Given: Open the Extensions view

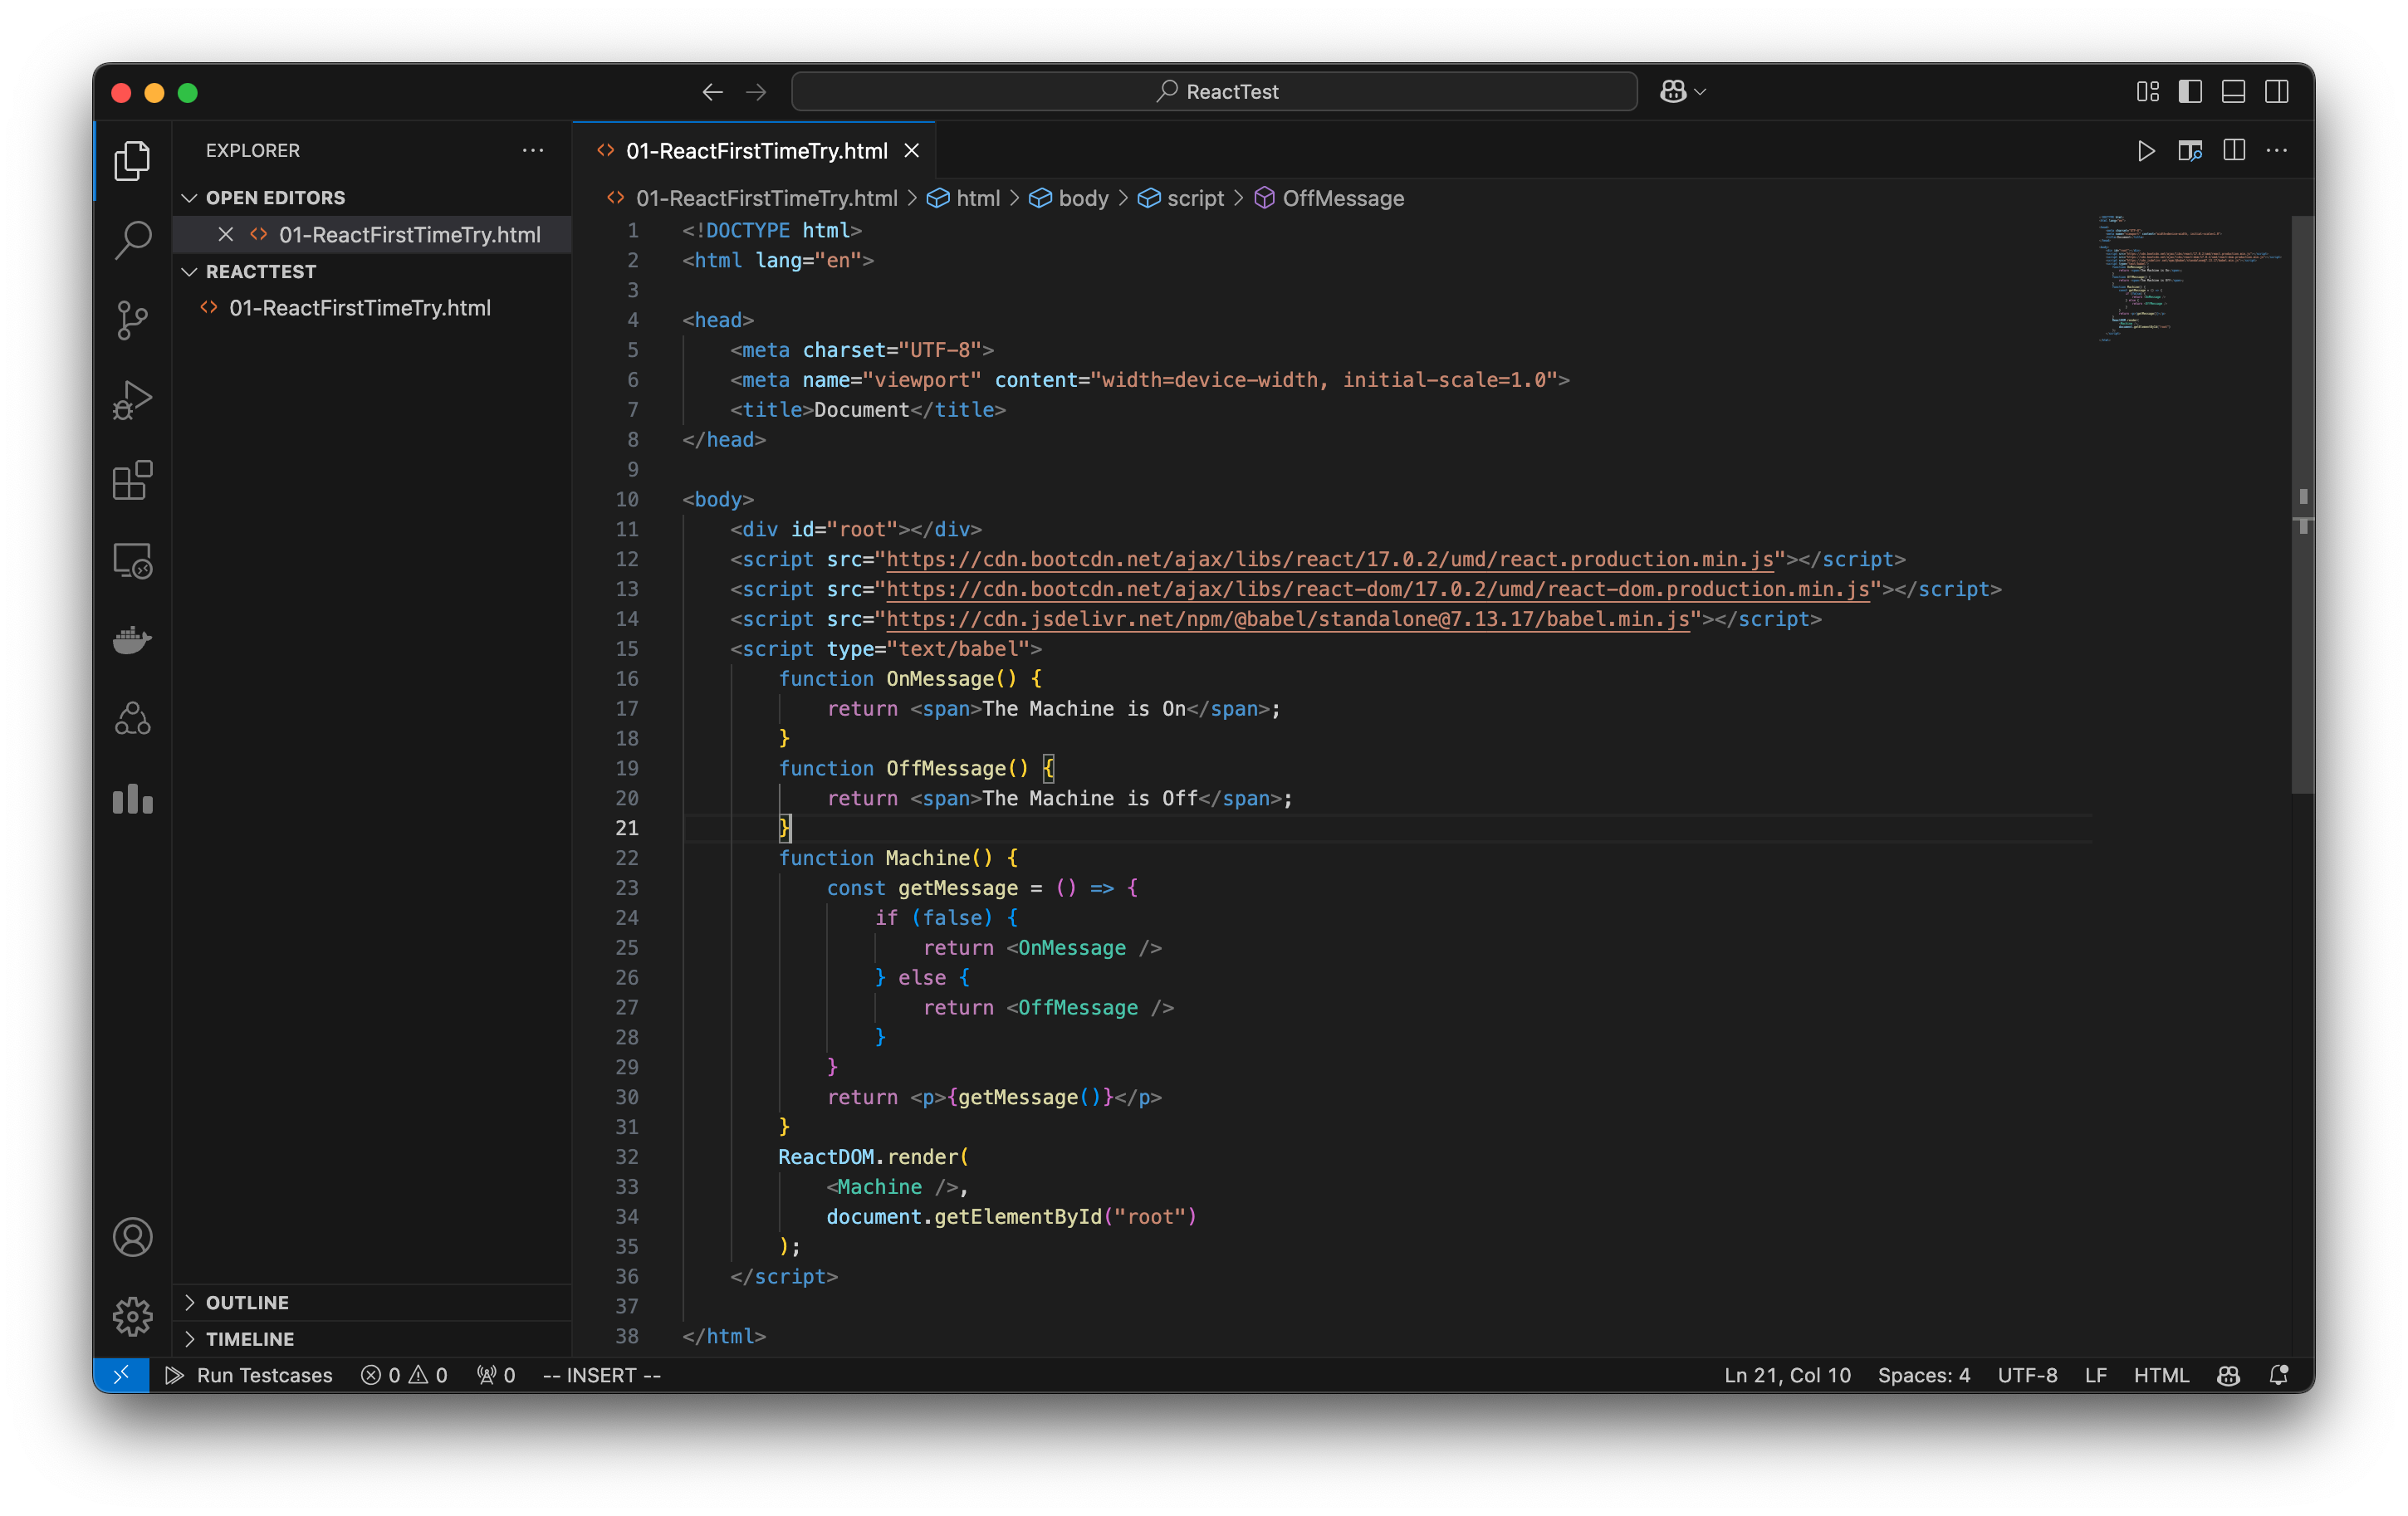Looking at the screenshot, I should (x=132, y=481).
